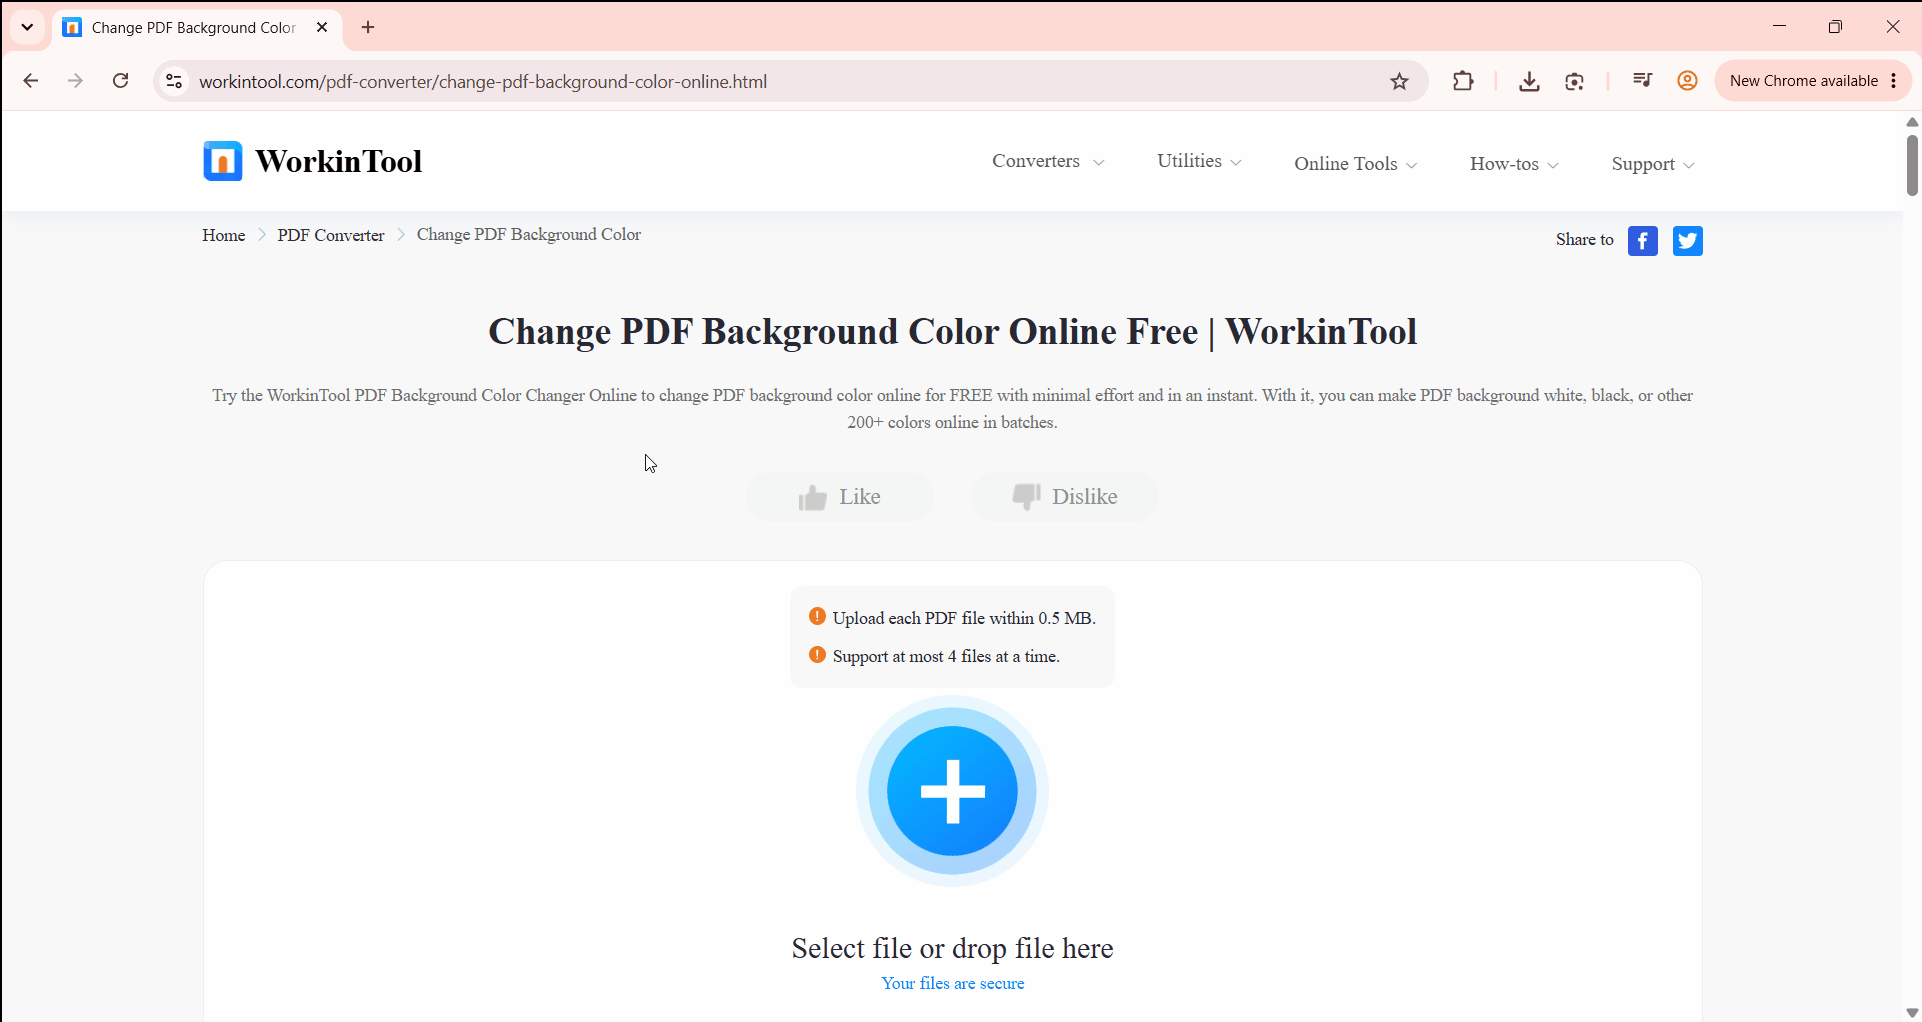1922x1022 pixels.
Task: Share page to Twitter
Action: point(1688,240)
